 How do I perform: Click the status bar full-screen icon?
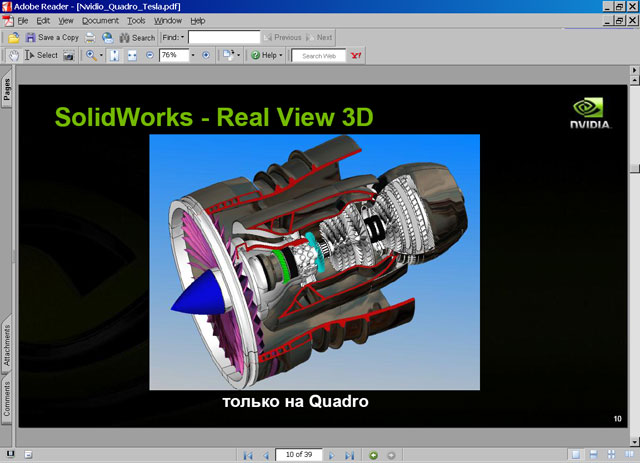(11, 454)
